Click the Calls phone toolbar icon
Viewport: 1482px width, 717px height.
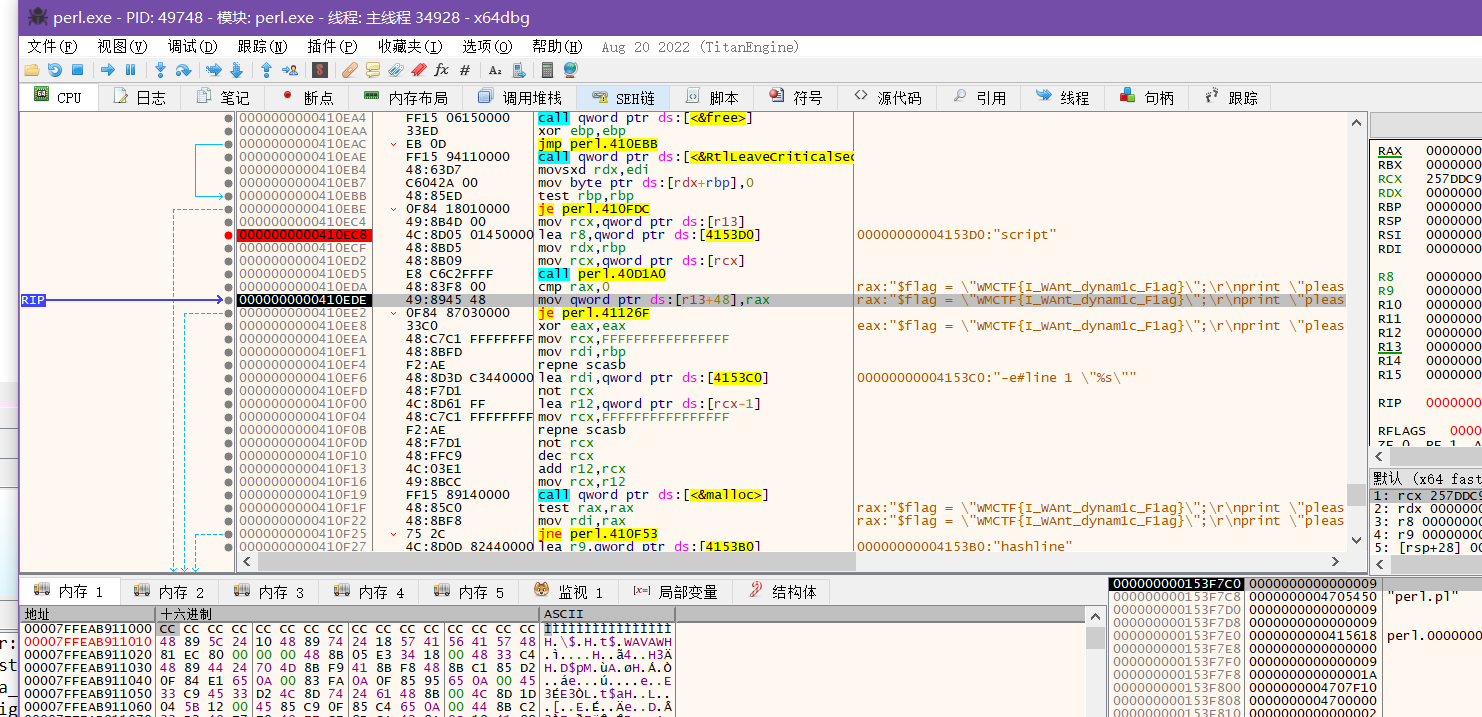(518, 70)
